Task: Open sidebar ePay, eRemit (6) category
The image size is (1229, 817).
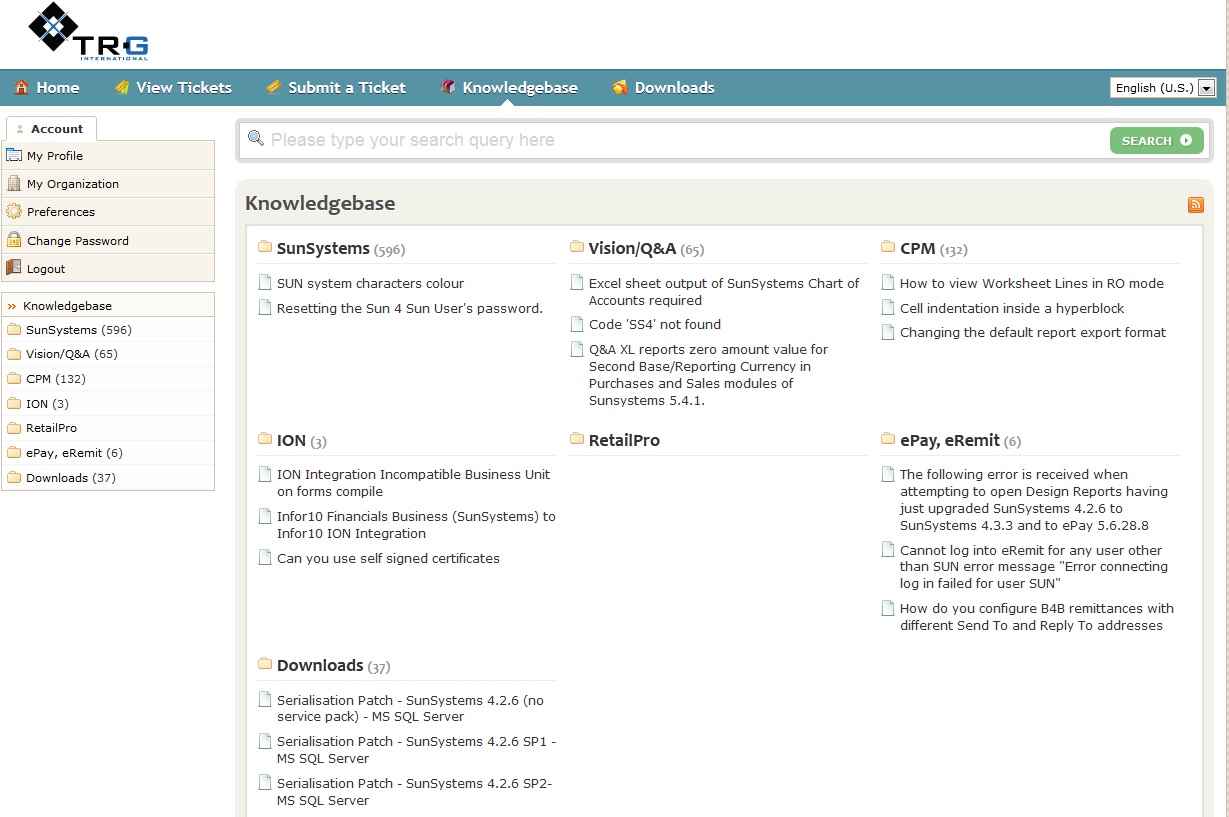Action: point(75,453)
